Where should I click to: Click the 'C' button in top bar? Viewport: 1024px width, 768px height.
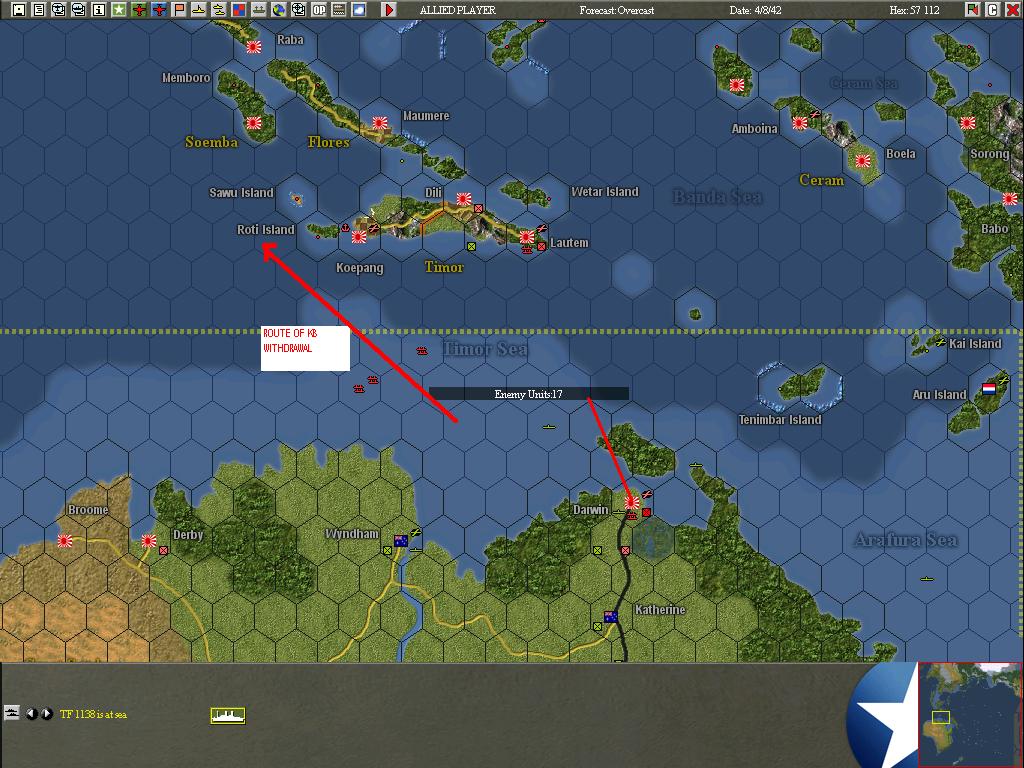(993, 10)
